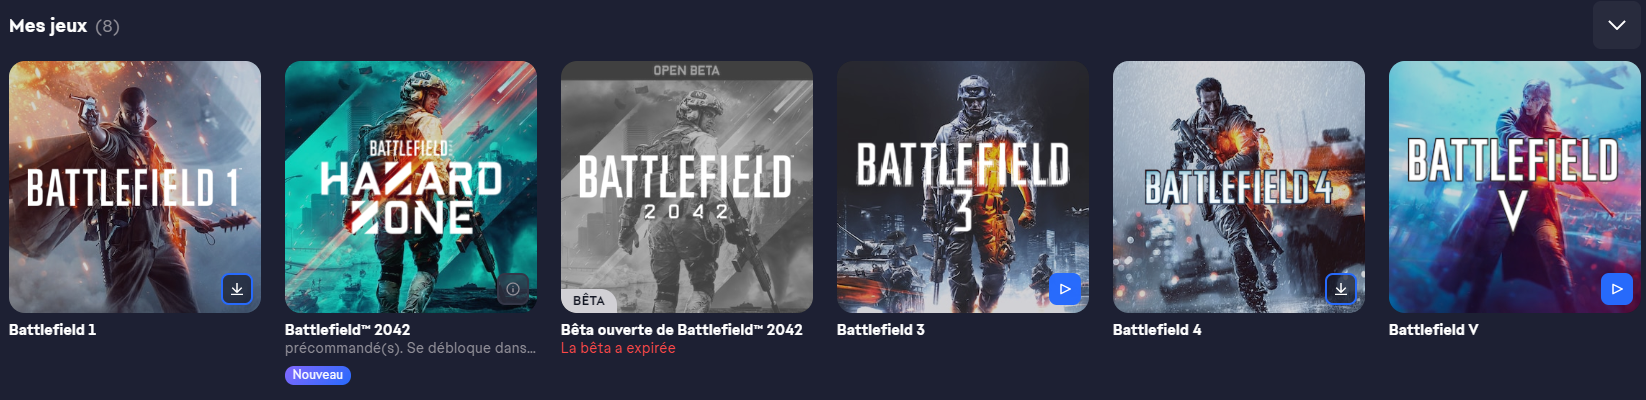Image resolution: width=1646 pixels, height=400 pixels.
Task: Click the BÊTA label on the beta cover
Action: 589,300
